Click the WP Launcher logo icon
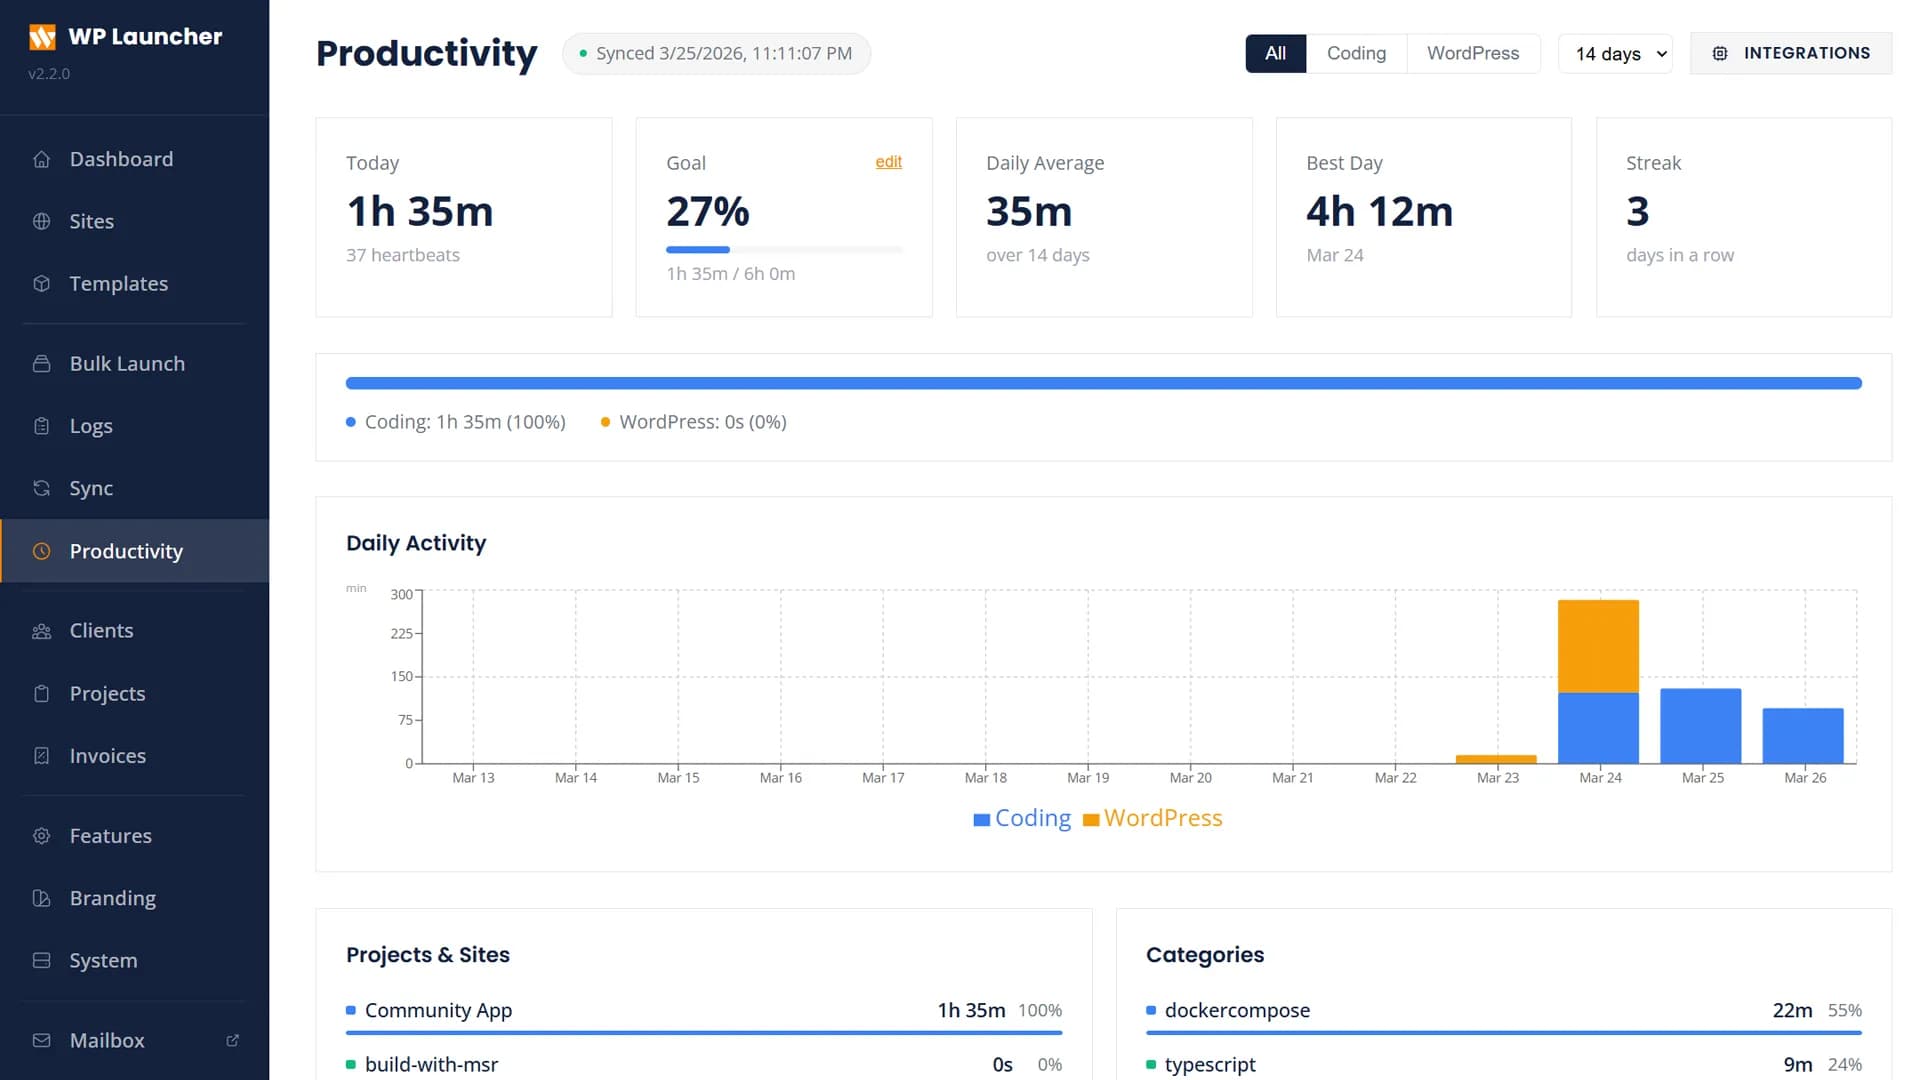This screenshot has width=1920, height=1080. point(42,37)
